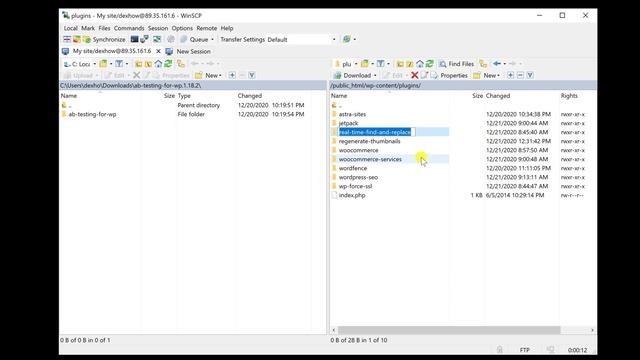Viewport: 640px width, 360px height.
Task: Click the remote New button
Action: tap(486, 76)
